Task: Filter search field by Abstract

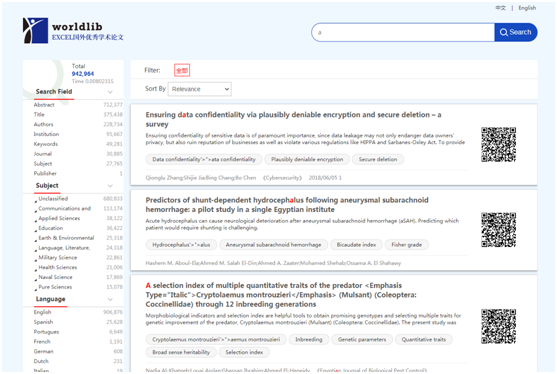Action: 44,105
